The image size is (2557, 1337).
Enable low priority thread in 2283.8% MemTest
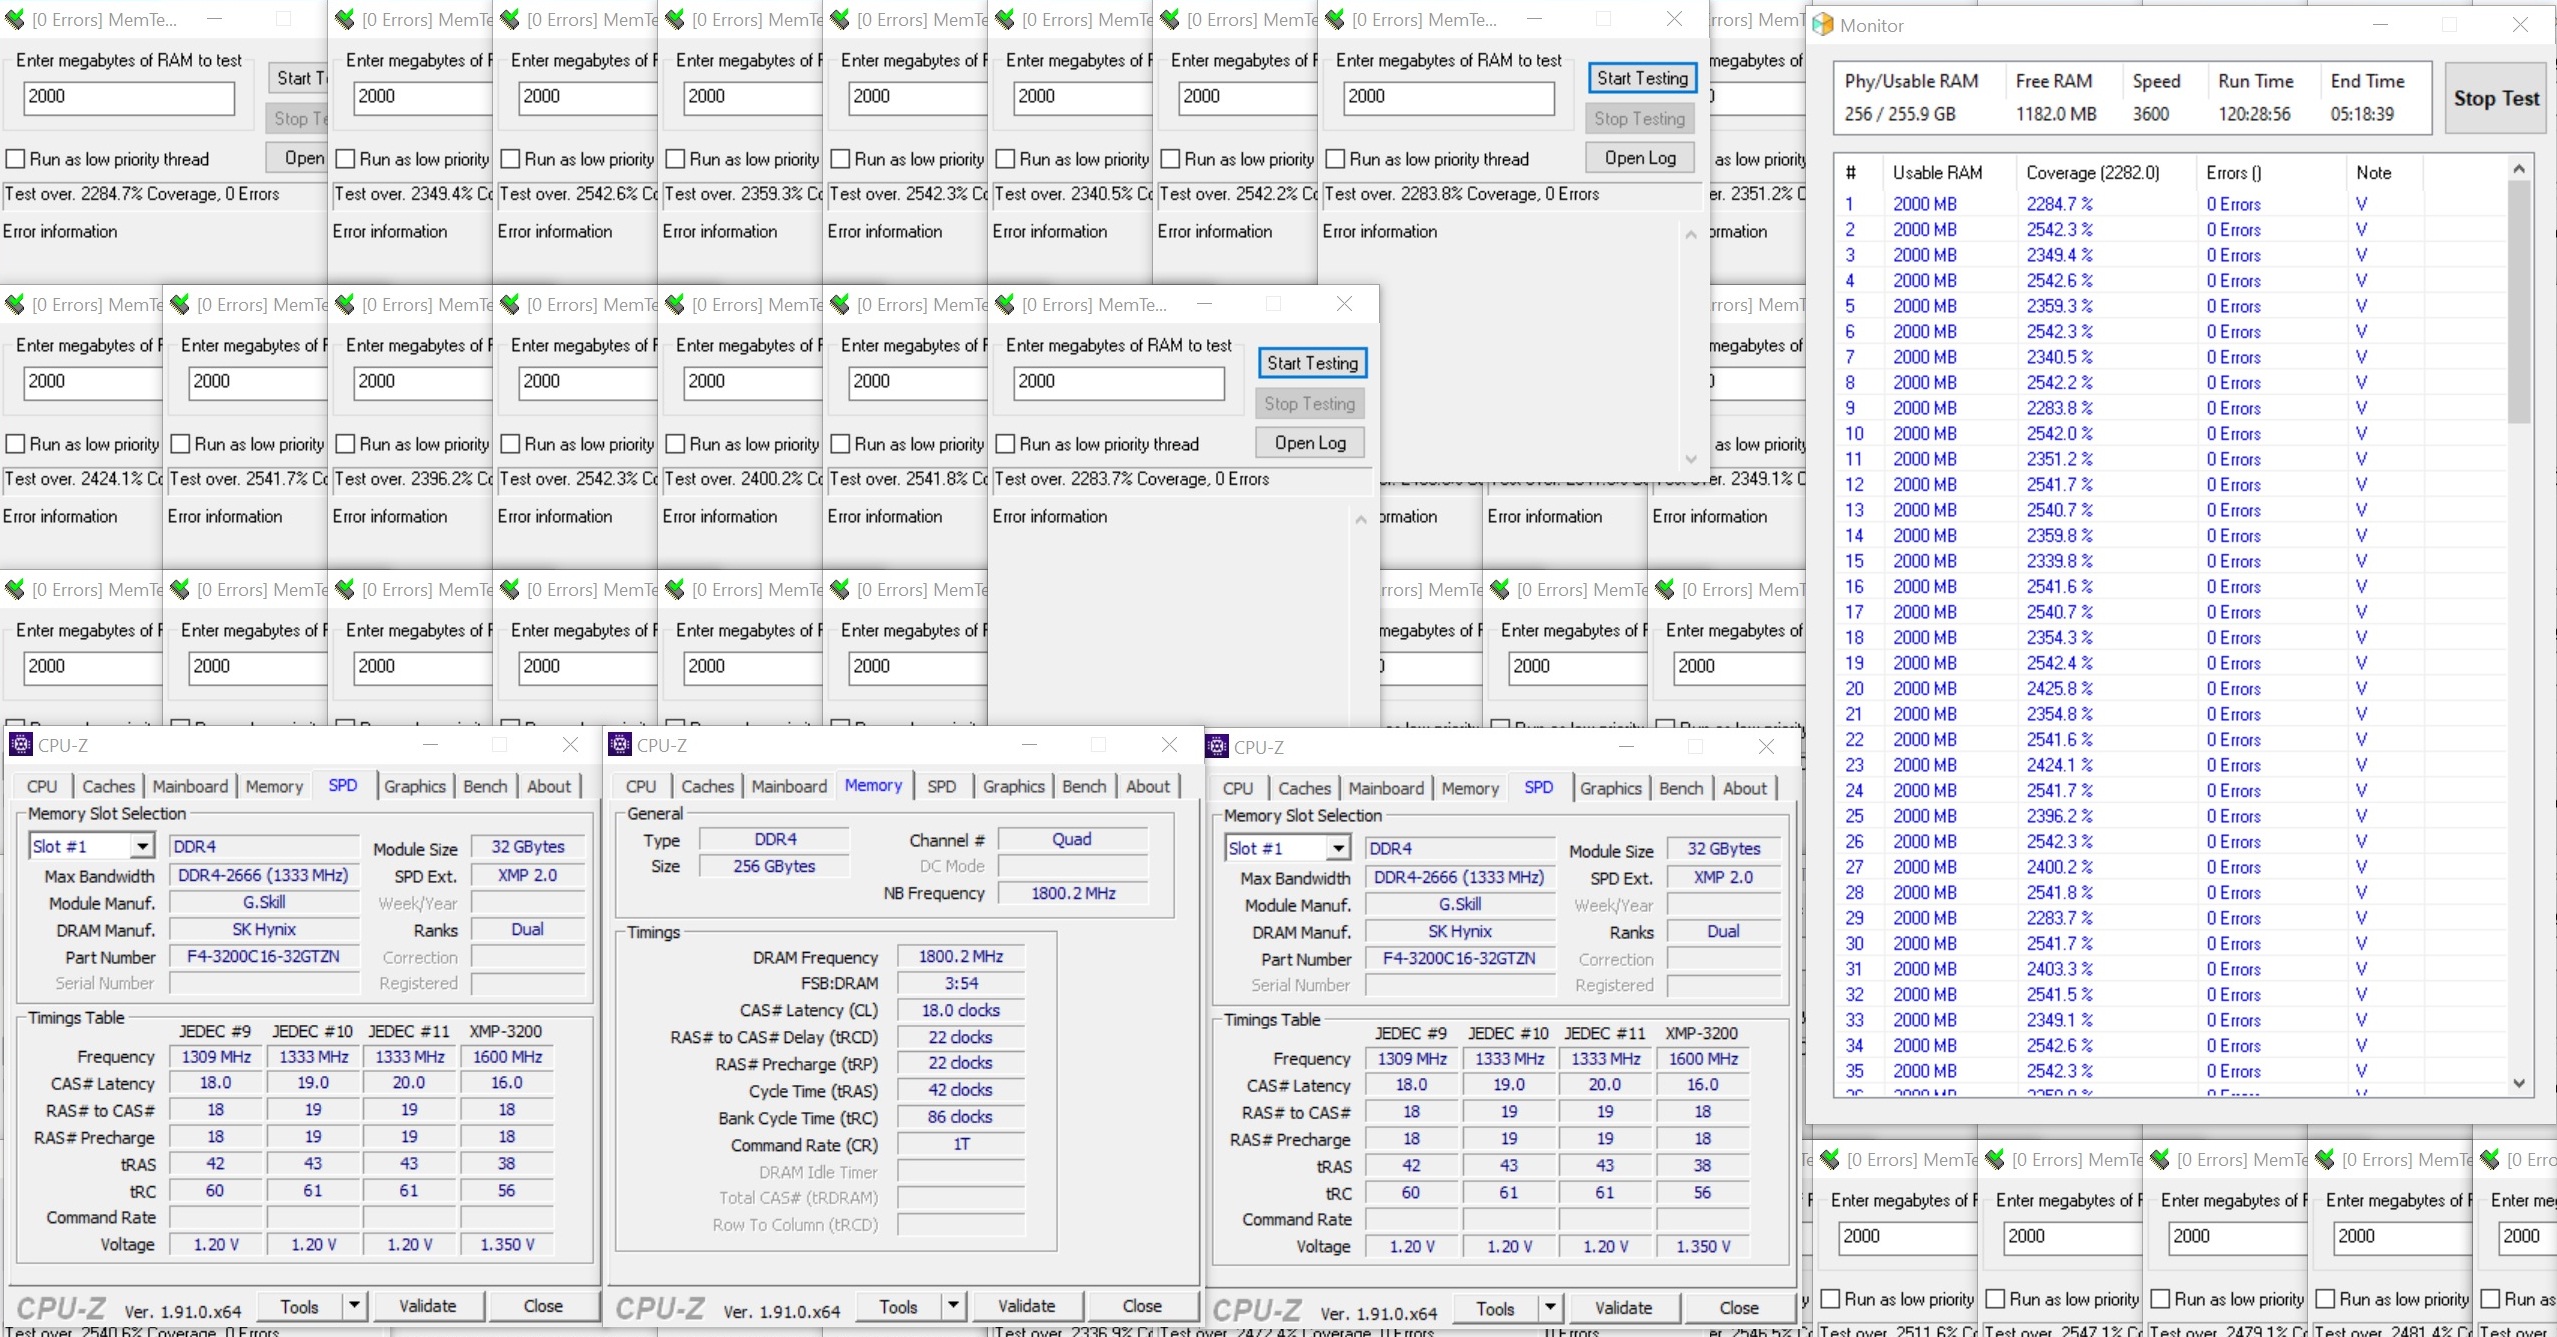1335,159
